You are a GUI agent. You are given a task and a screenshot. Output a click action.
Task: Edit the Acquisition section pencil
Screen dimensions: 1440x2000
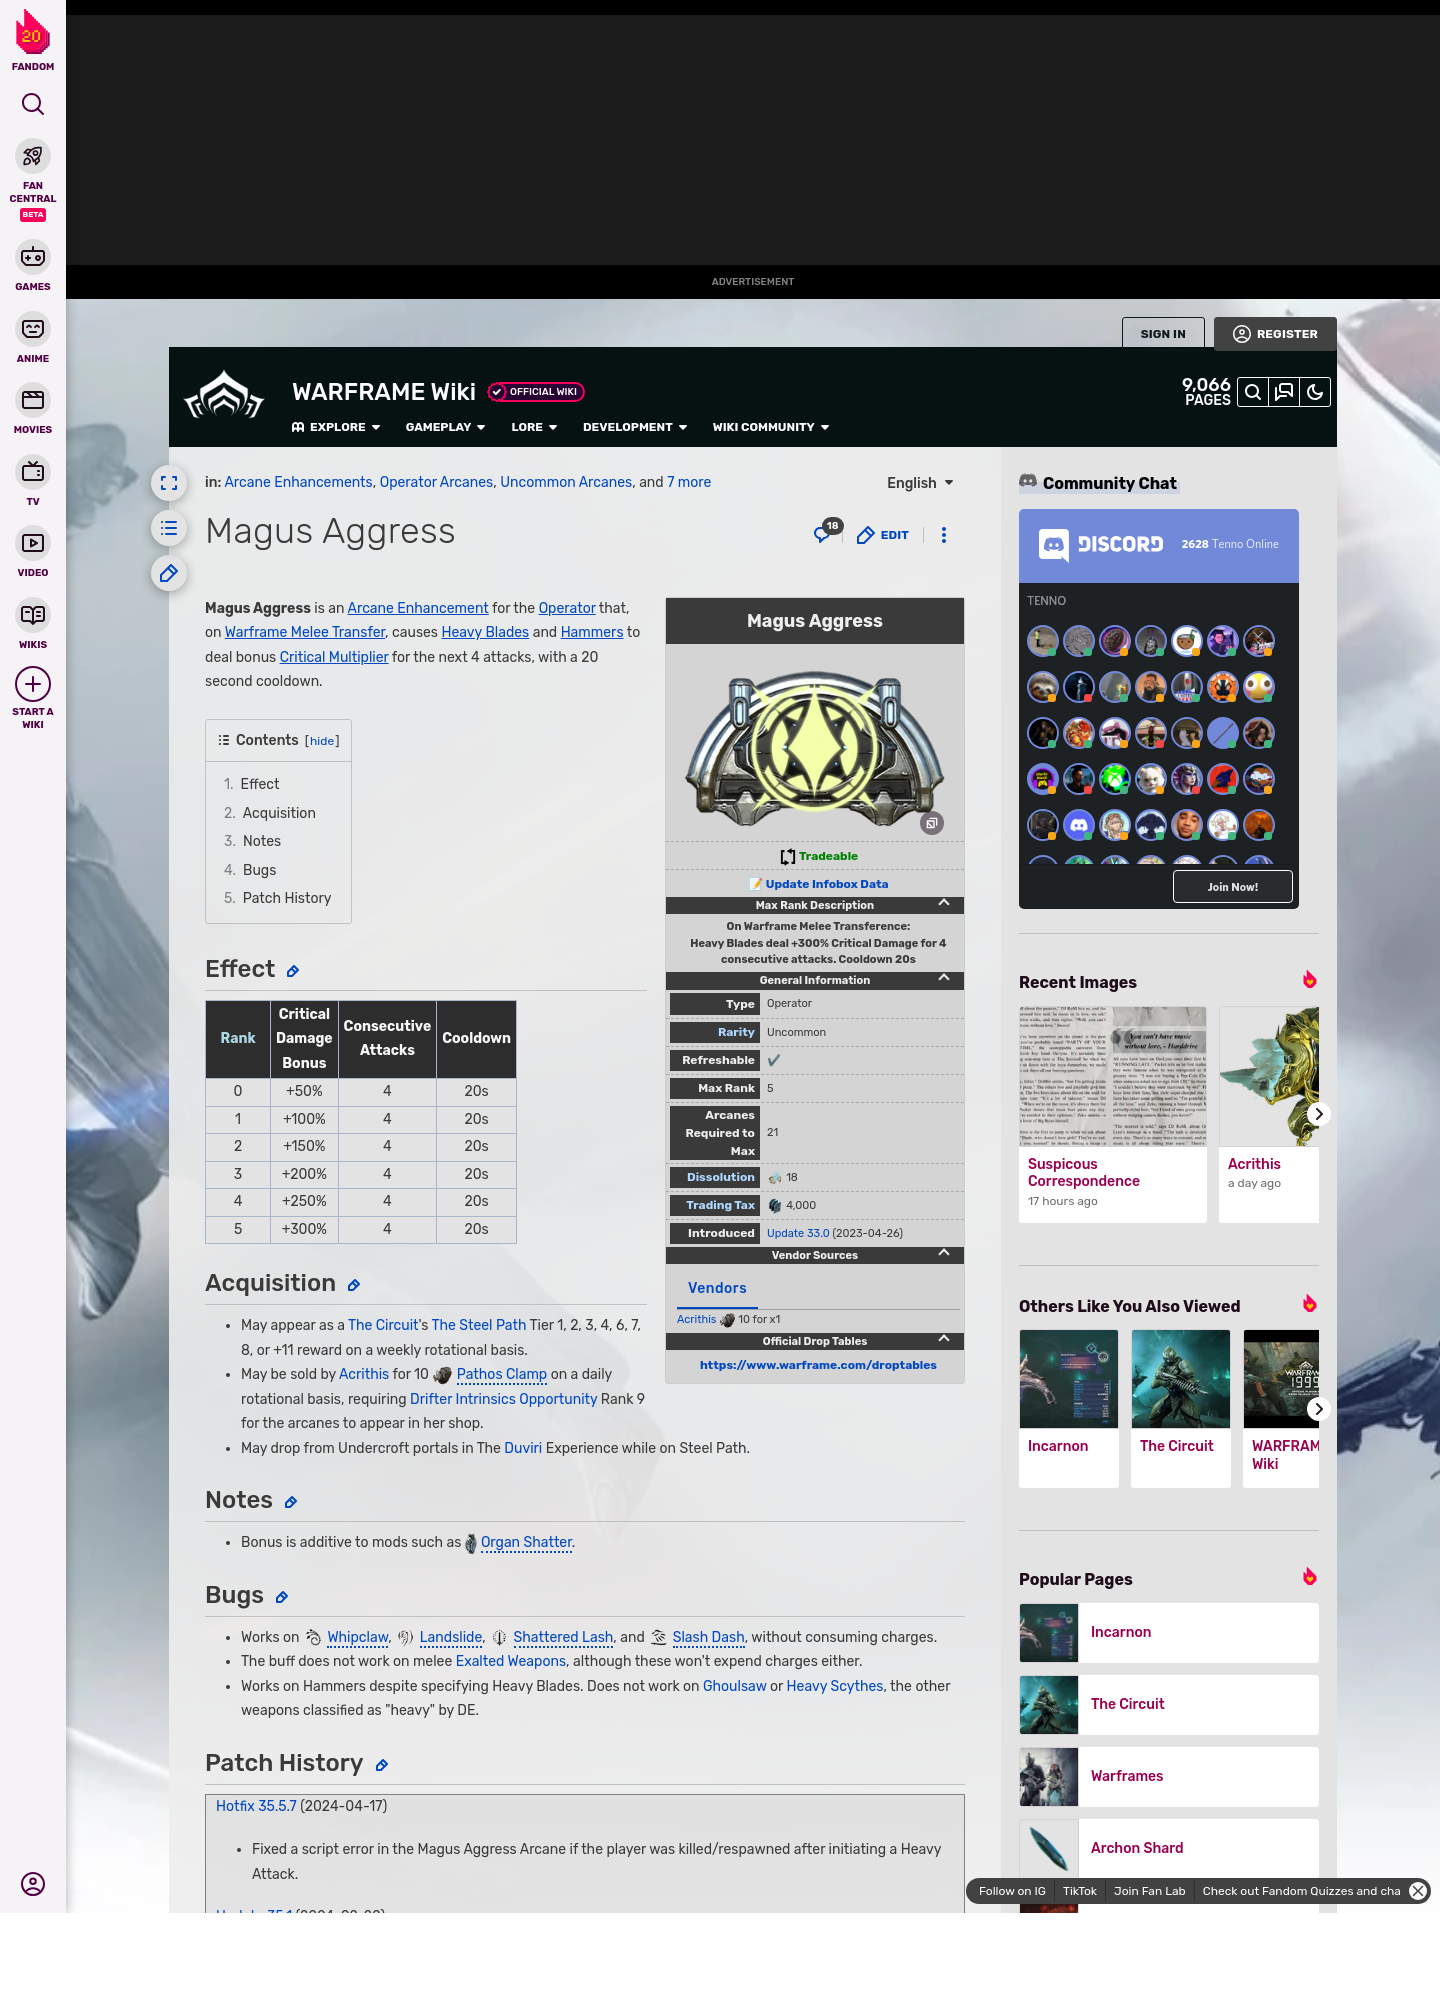click(354, 1285)
